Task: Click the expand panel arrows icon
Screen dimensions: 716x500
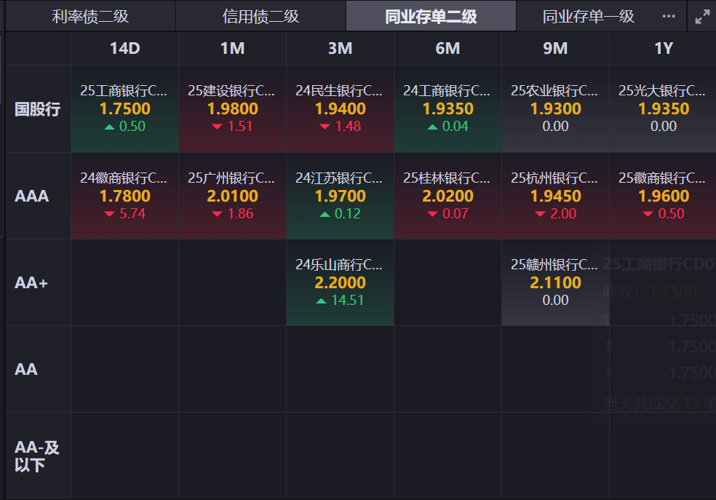Action: 702,16
